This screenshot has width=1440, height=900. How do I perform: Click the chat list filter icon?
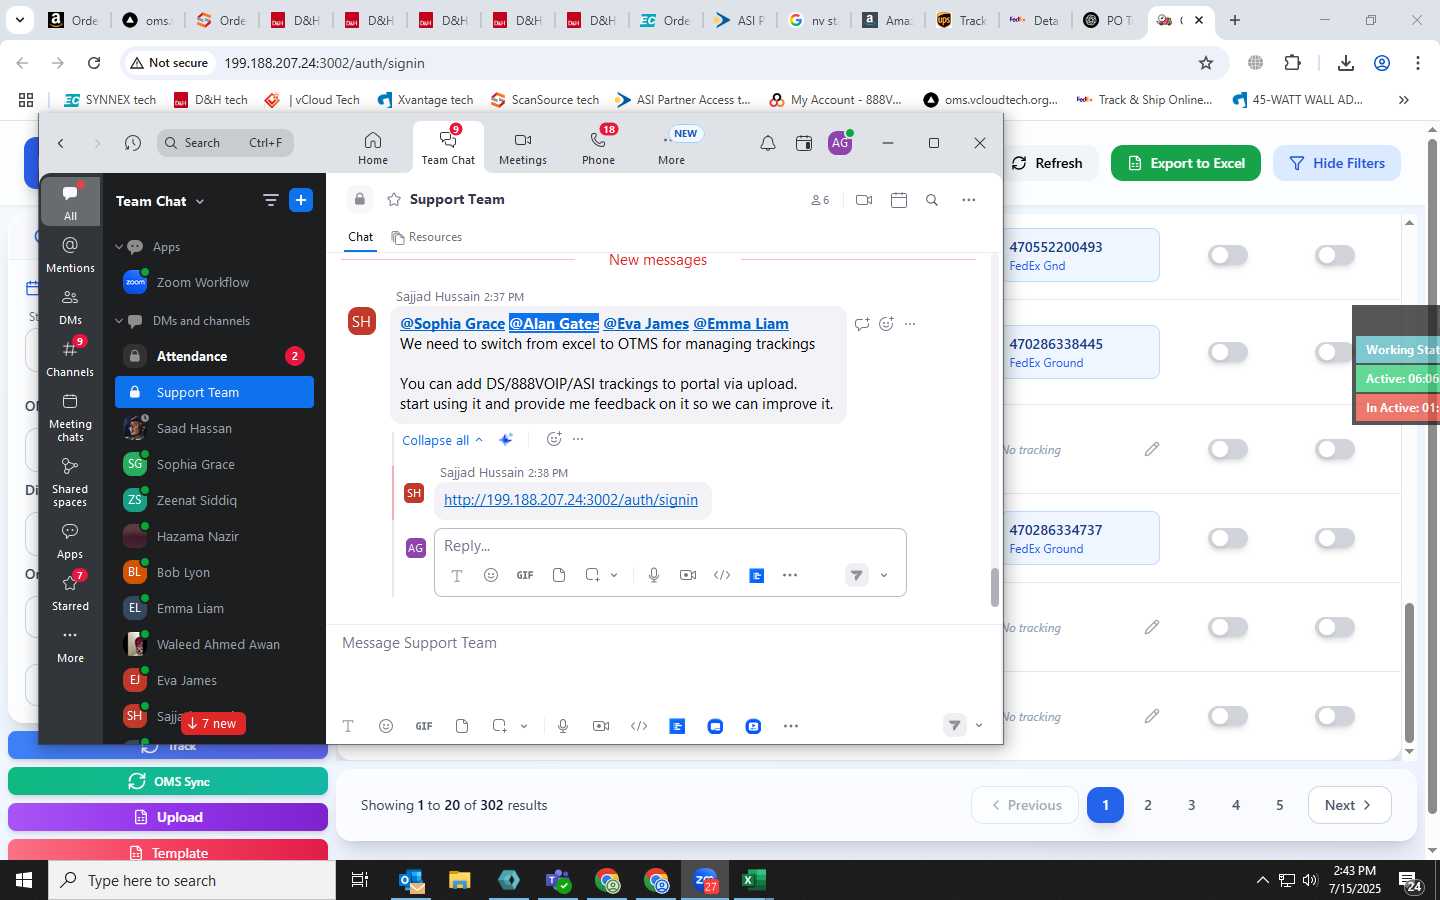[270, 200]
